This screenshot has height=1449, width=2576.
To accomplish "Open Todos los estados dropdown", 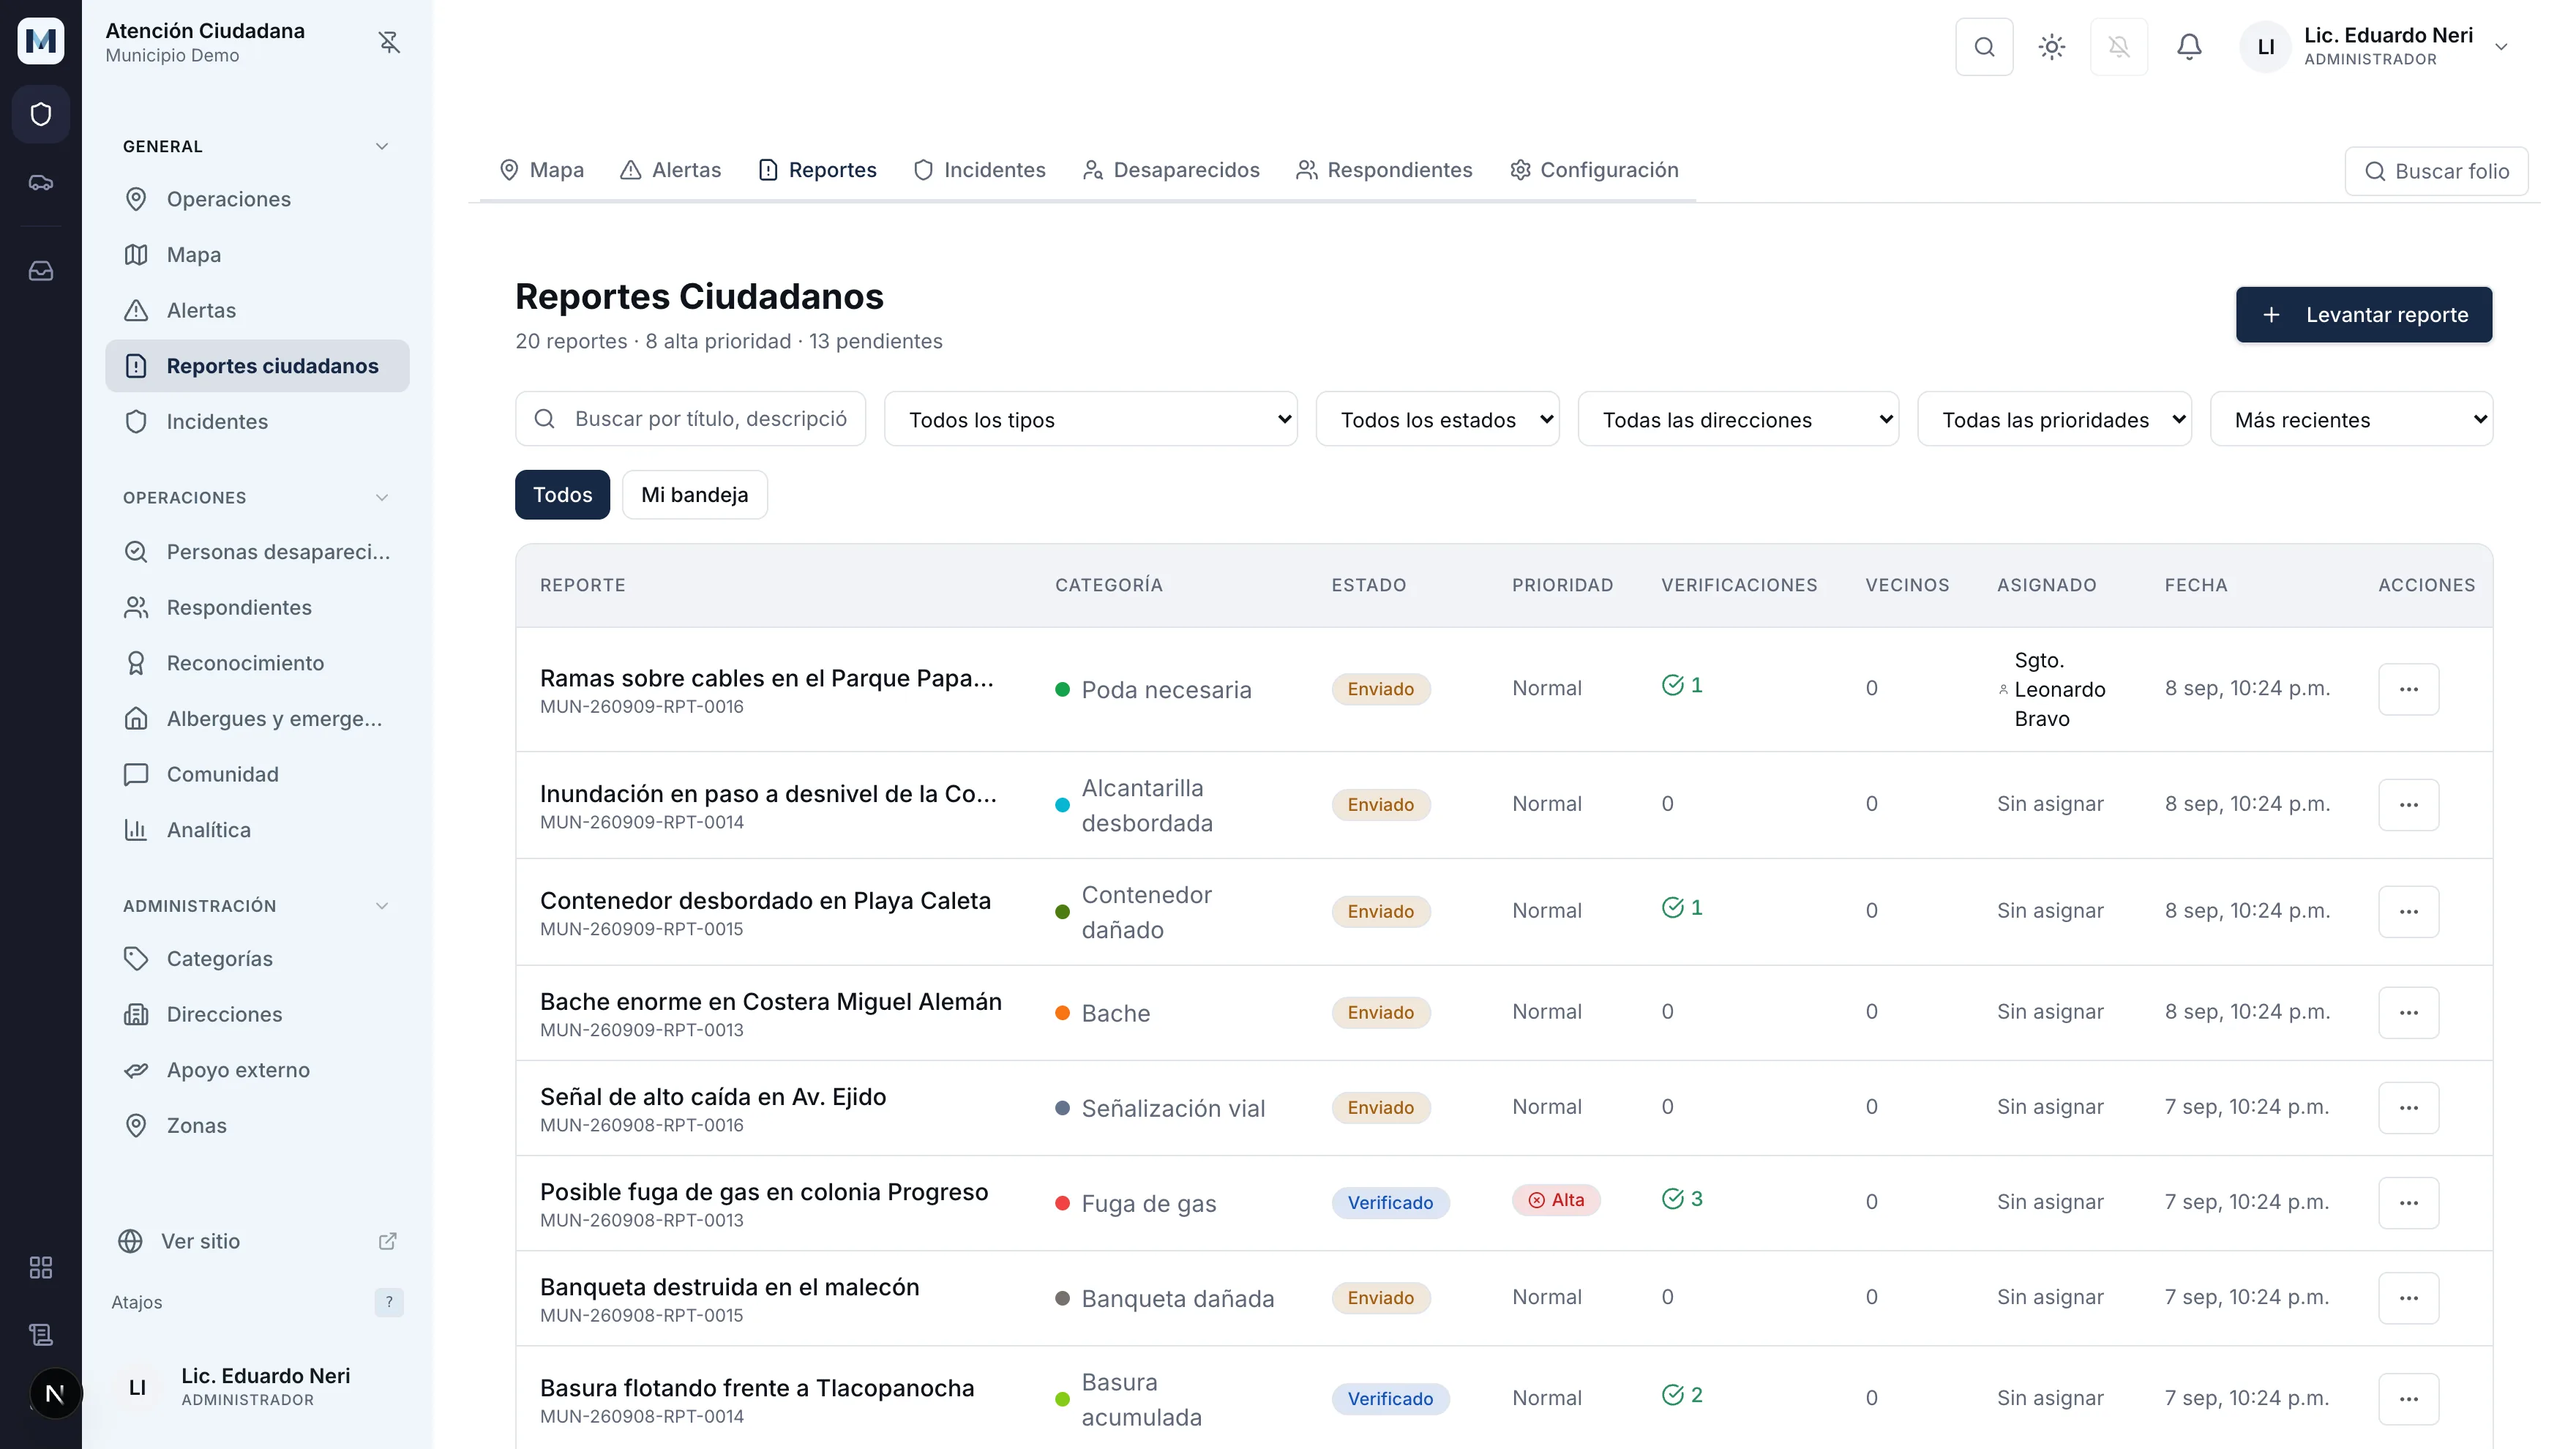I will 1438,419.
